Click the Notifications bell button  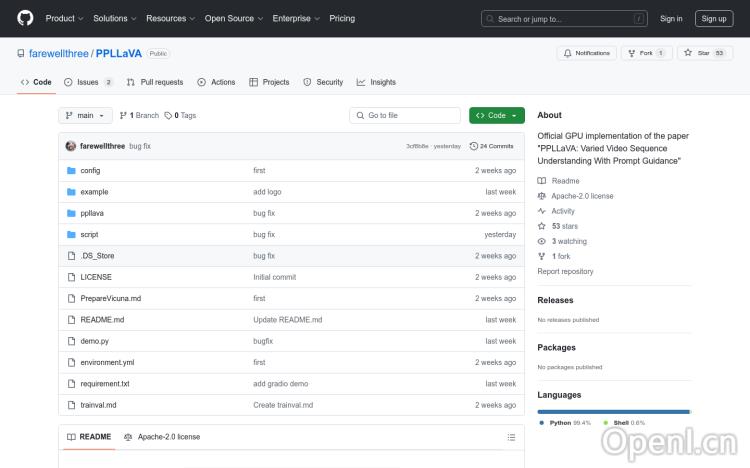(x=586, y=53)
